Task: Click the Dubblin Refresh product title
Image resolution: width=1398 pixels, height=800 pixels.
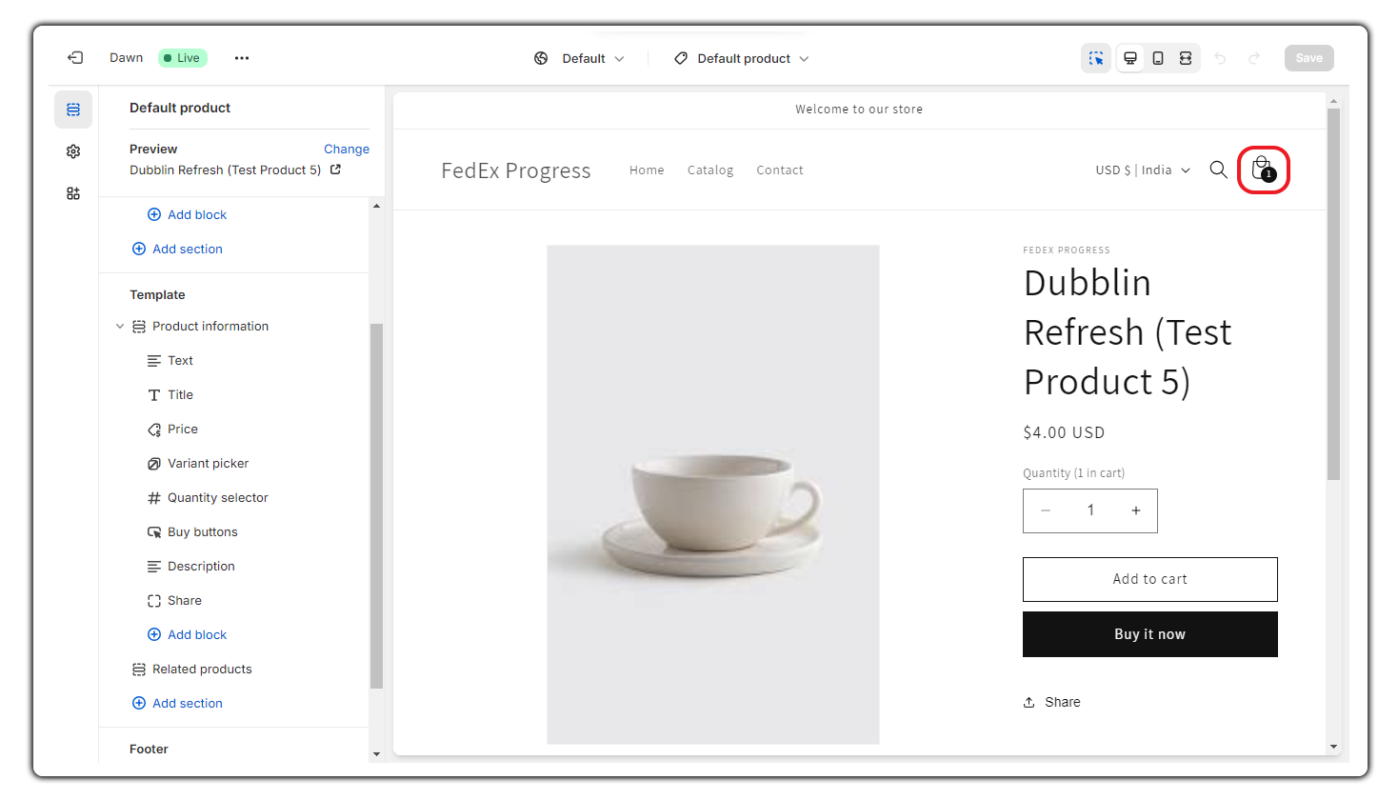Action: 1127,332
